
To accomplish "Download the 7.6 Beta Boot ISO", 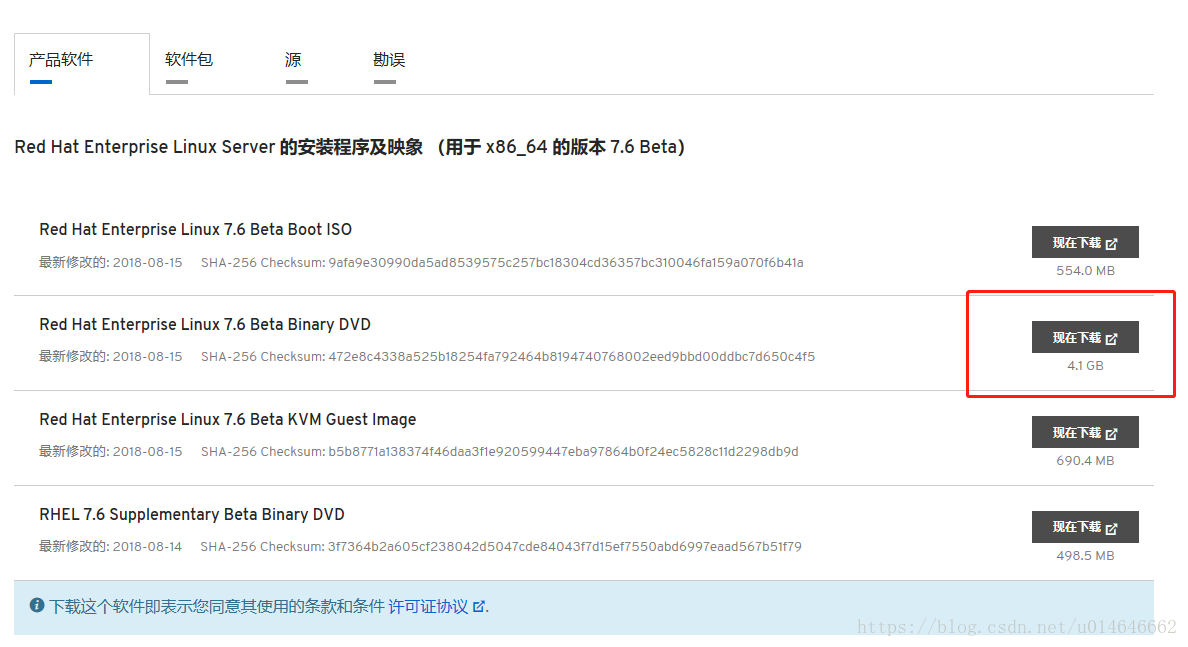I will tap(1085, 242).
